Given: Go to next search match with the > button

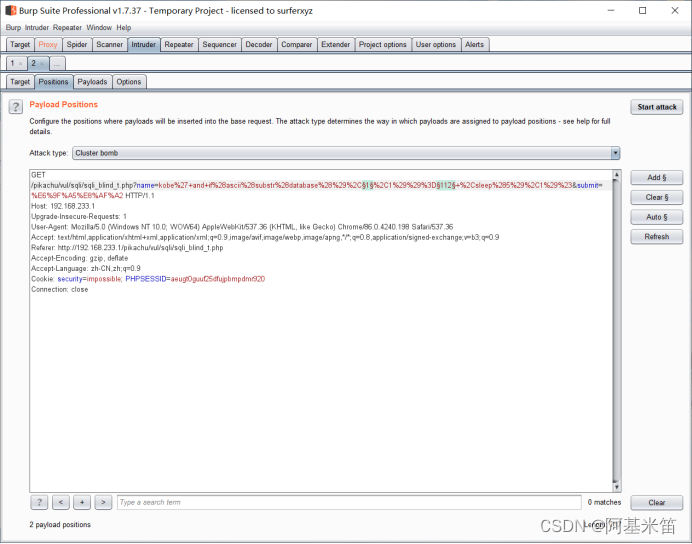Looking at the screenshot, I should pyautogui.click(x=103, y=502).
